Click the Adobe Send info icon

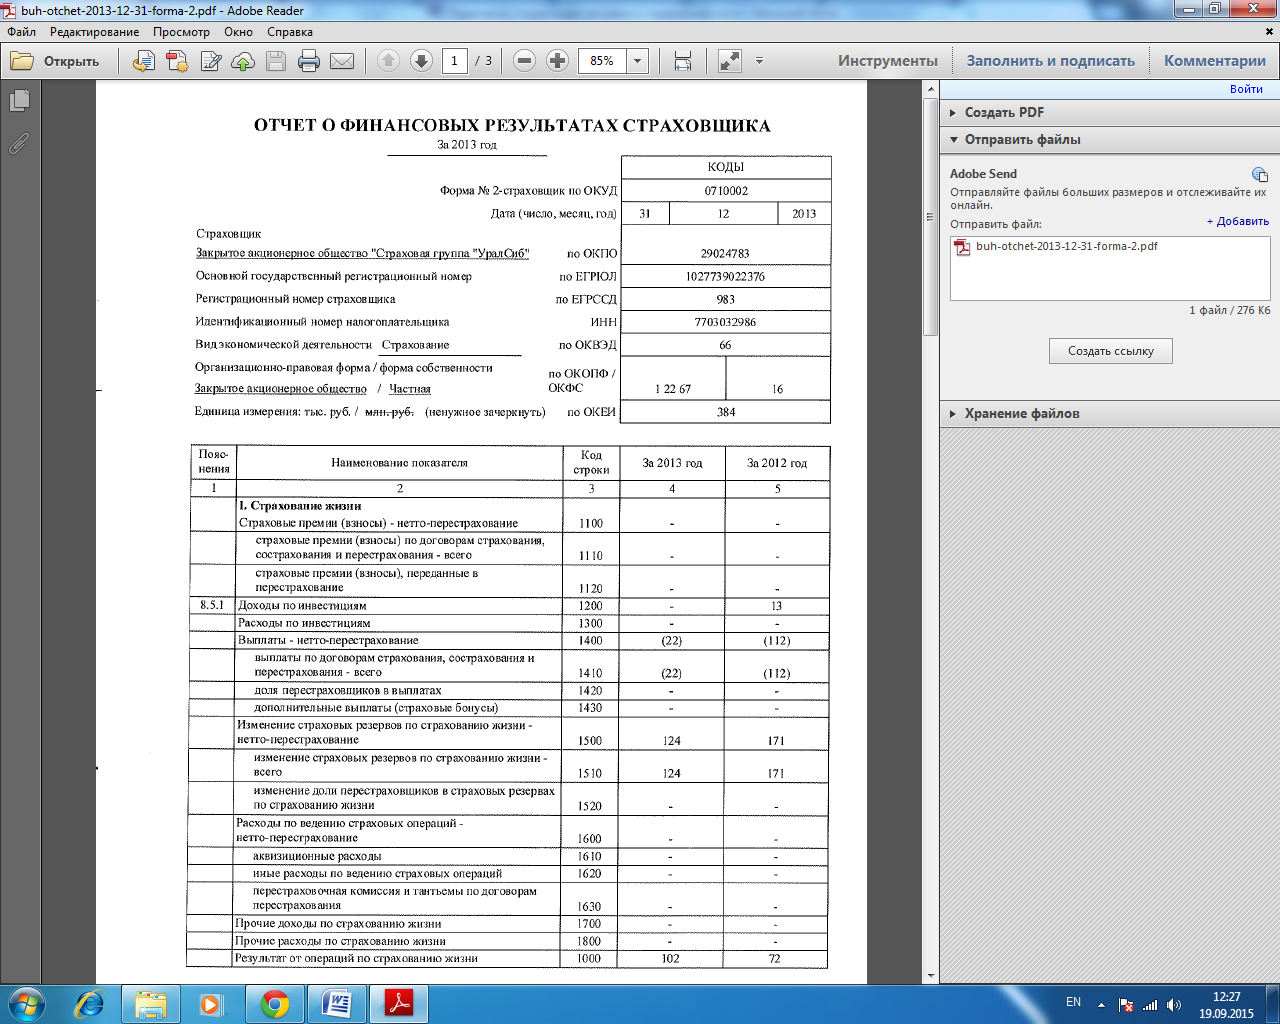click(x=1259, y=175)
